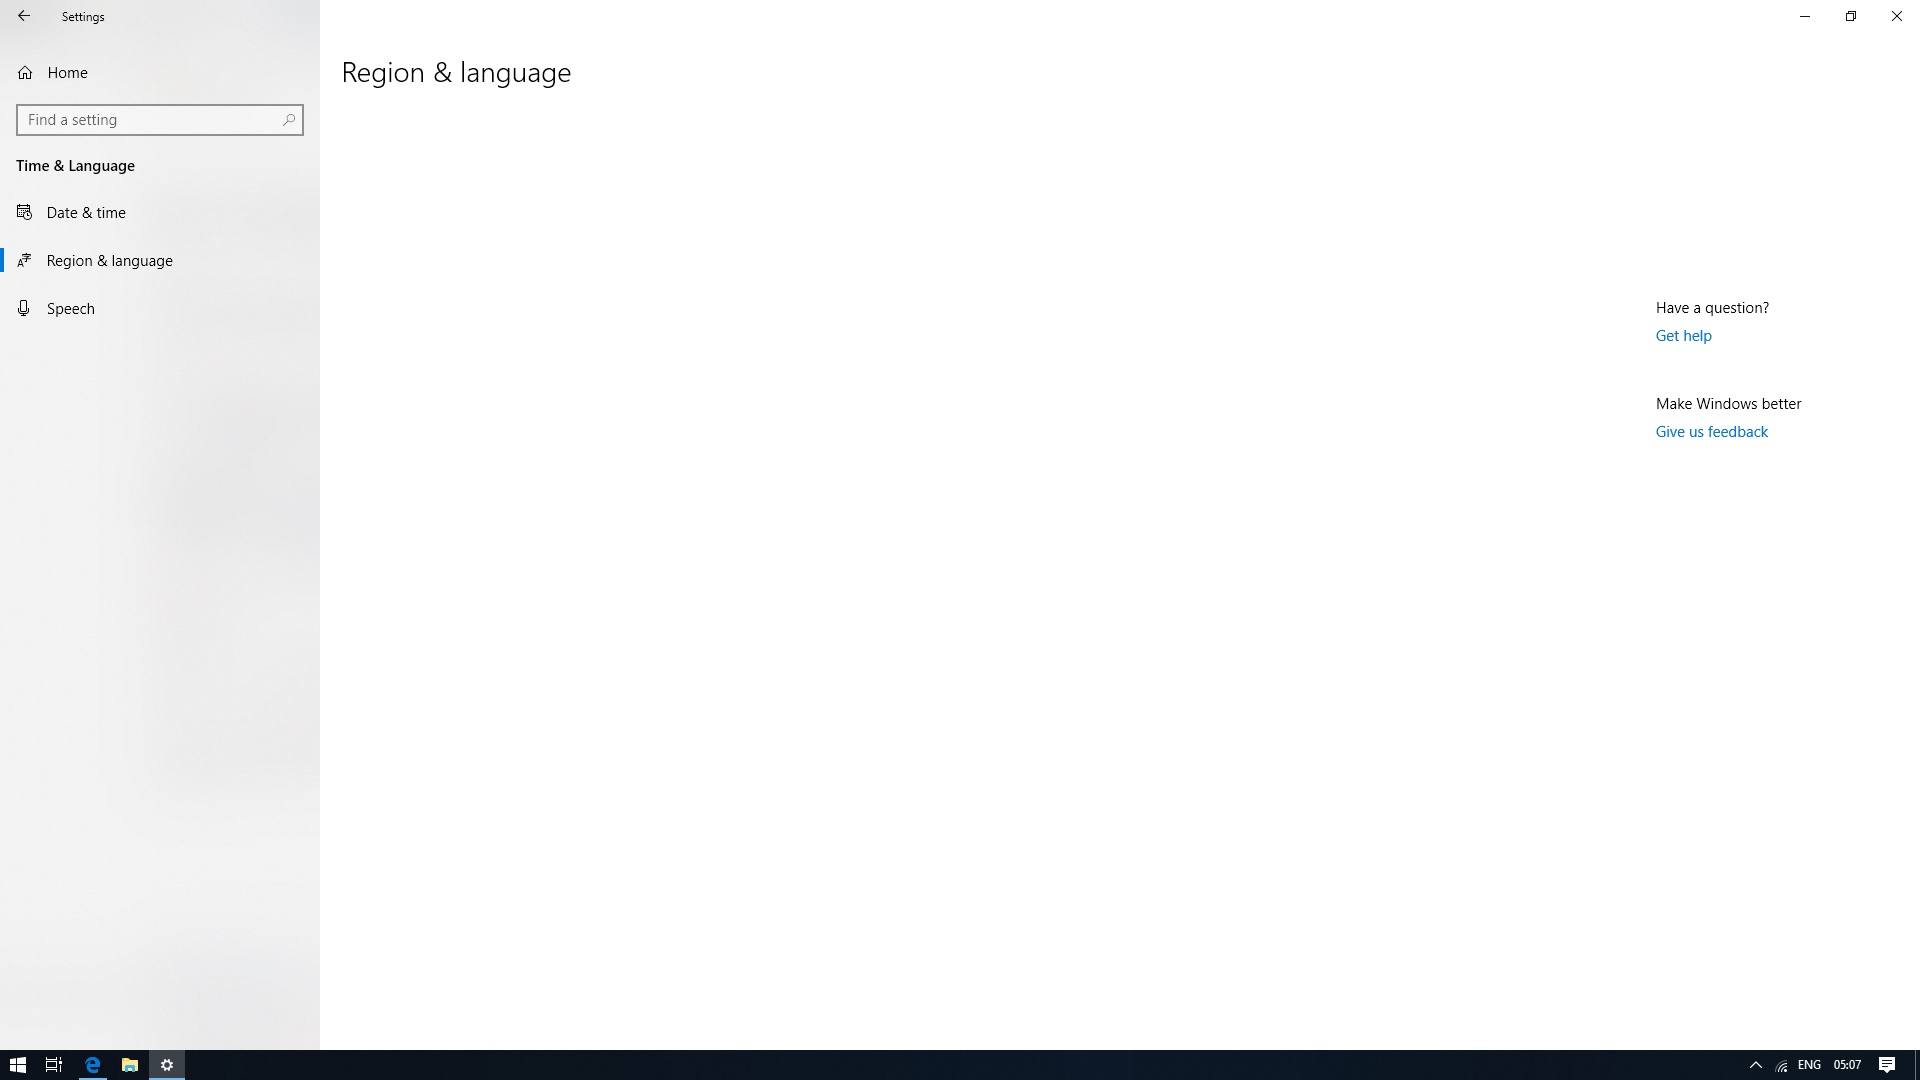
Task: Click the taskbar notification area expander
Action: pyautogui.click(x=1756, y=1064)
